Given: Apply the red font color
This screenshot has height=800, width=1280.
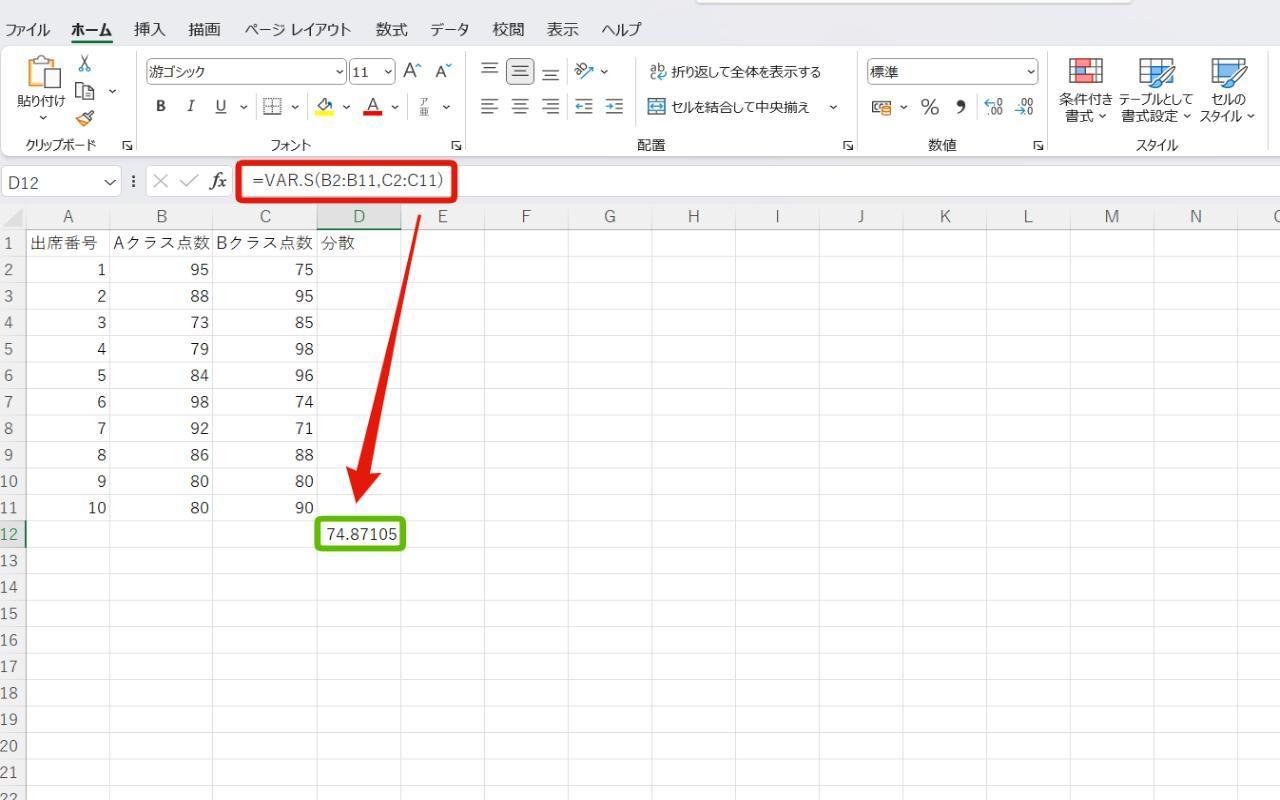Looking at the screenshot, I should point(373,107).
